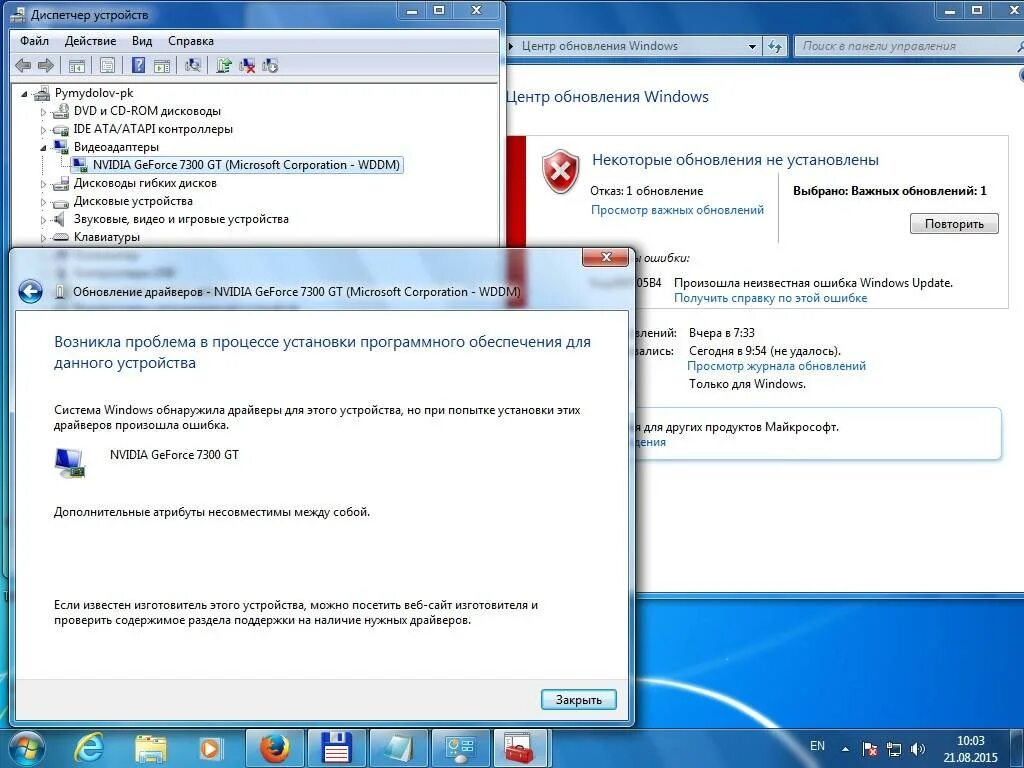Collapse the Видеоадаптеры node

43,148
